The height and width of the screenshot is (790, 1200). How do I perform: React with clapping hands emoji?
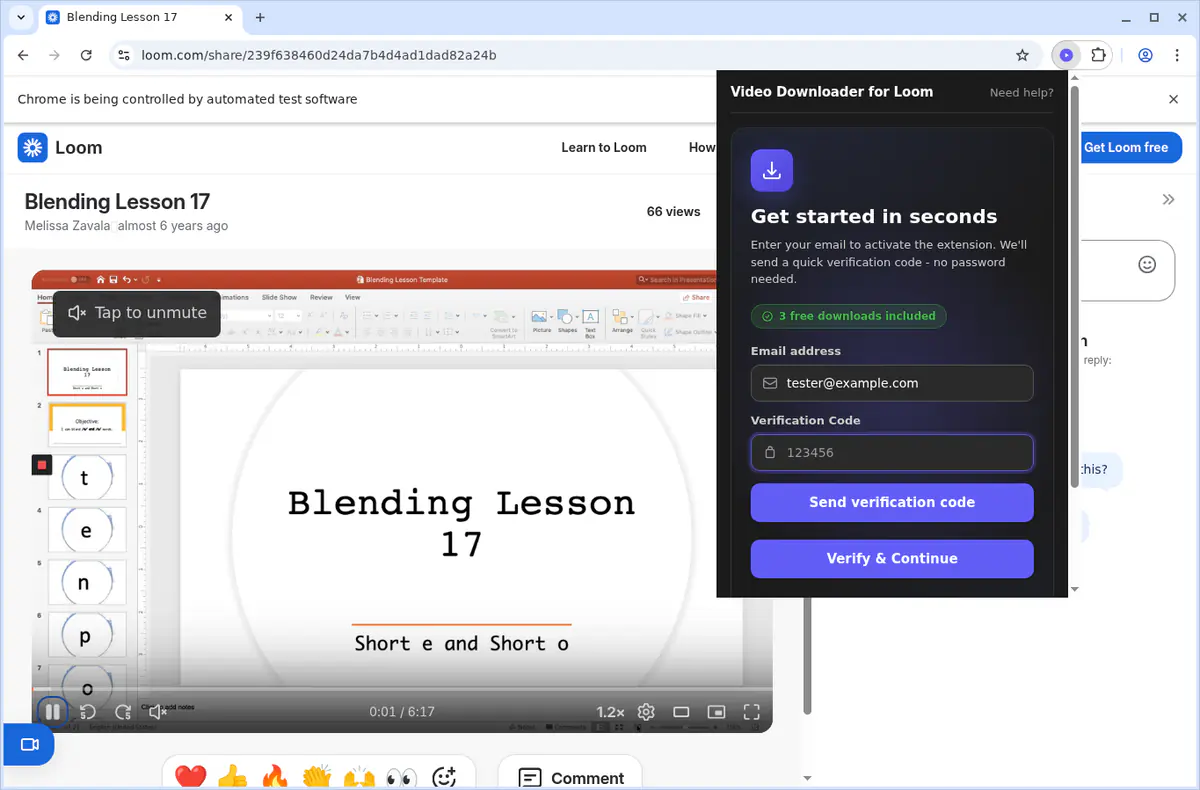point(317,777)
